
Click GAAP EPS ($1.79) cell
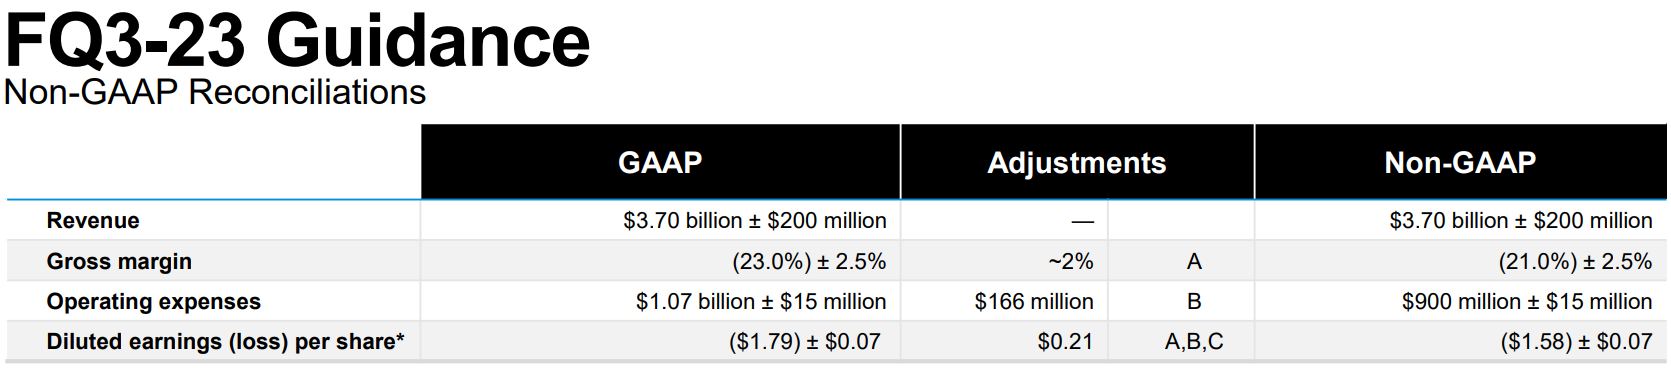click(805, 341)
